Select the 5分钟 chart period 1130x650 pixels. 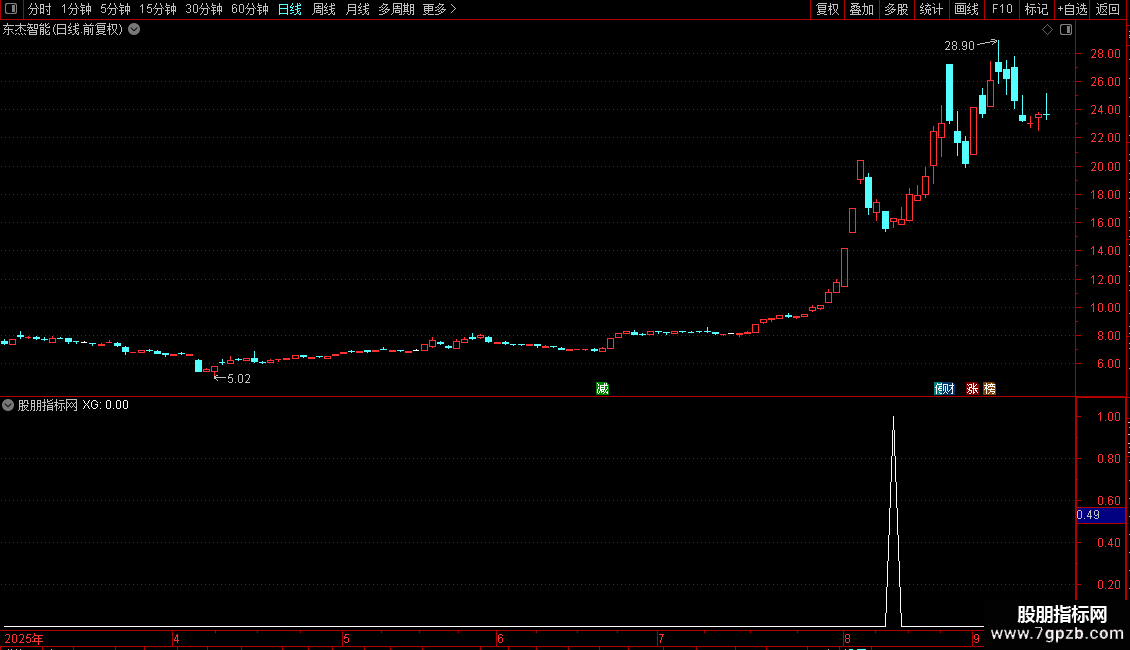(x=115, y=9)
